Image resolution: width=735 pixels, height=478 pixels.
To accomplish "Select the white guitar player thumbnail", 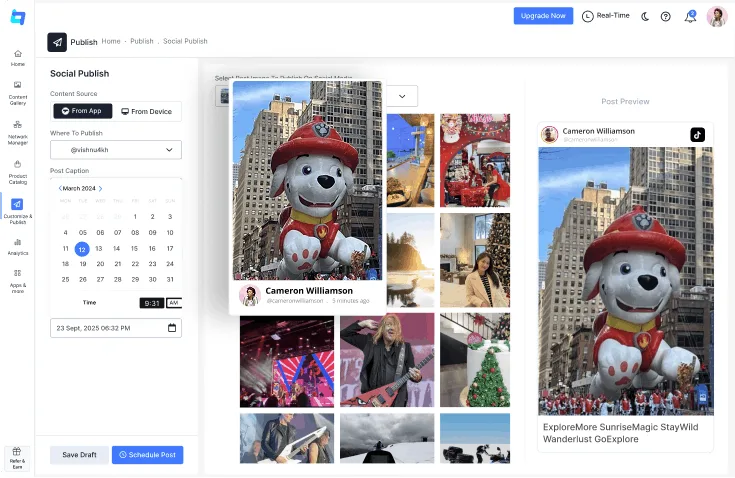I will pyautogui.click(x=287, y=438).
